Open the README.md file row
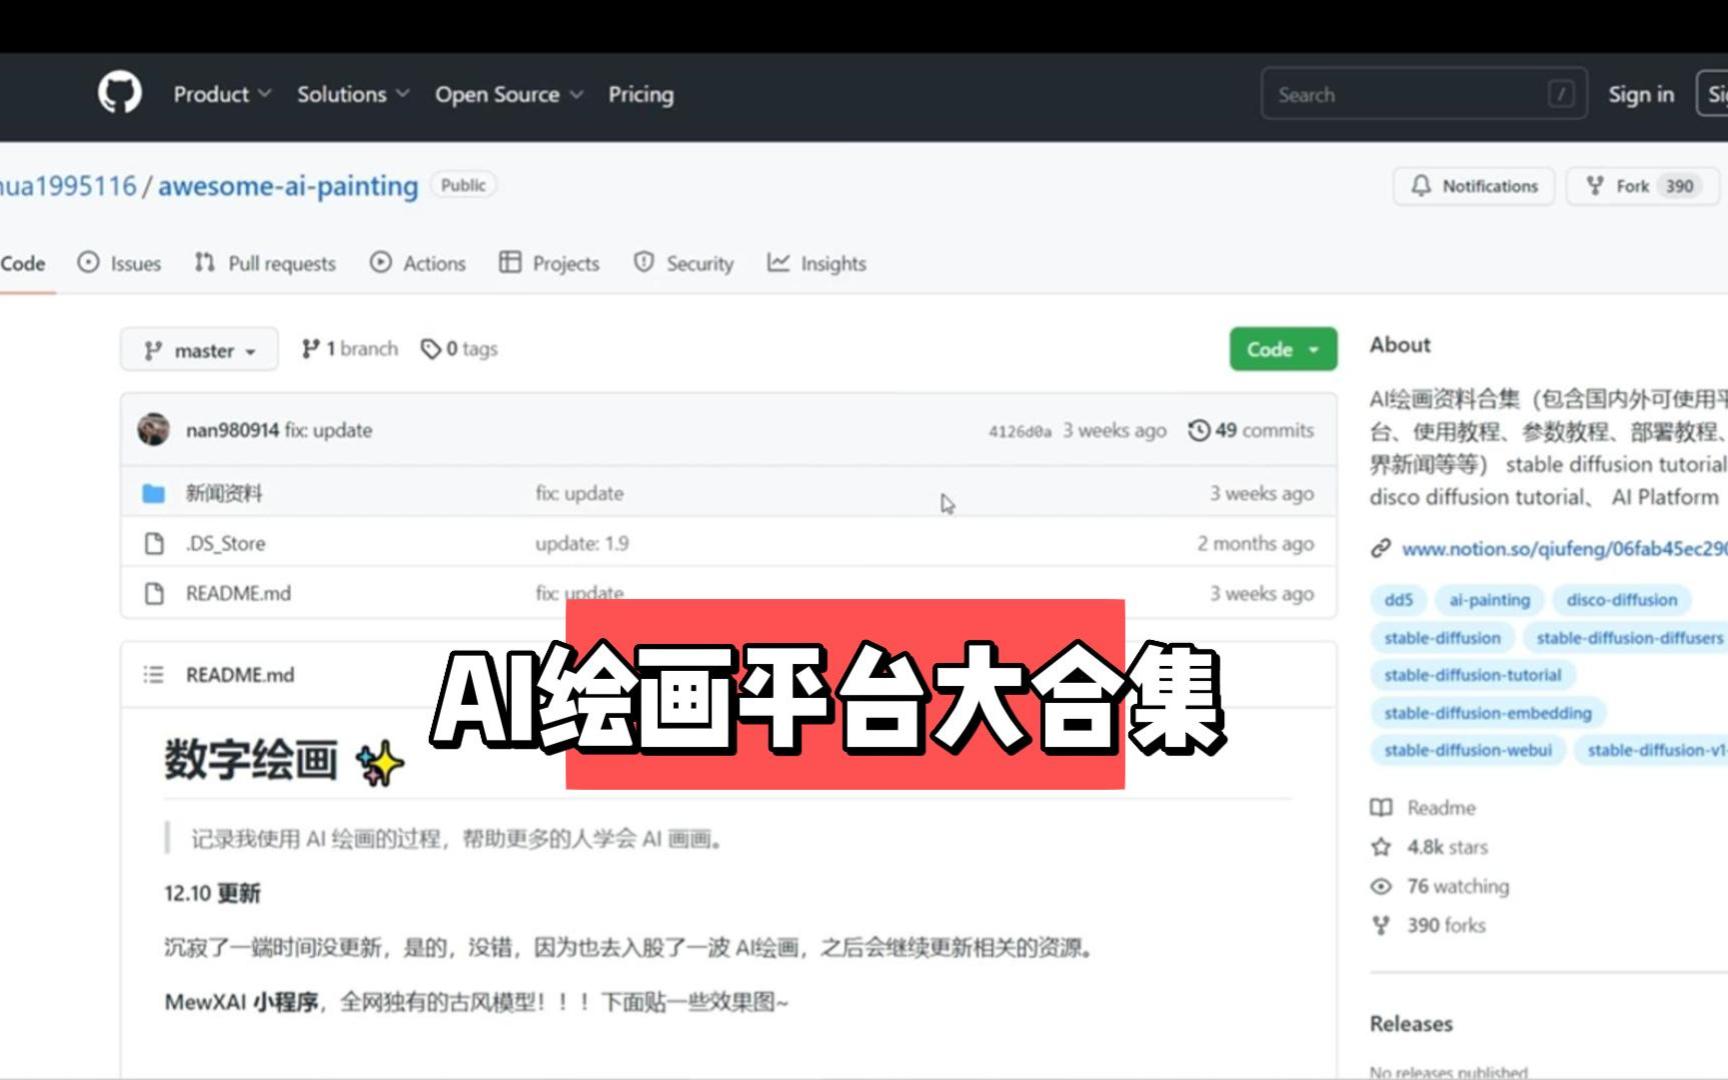The image size is (1728, 1080). click(x=238, y=593)
